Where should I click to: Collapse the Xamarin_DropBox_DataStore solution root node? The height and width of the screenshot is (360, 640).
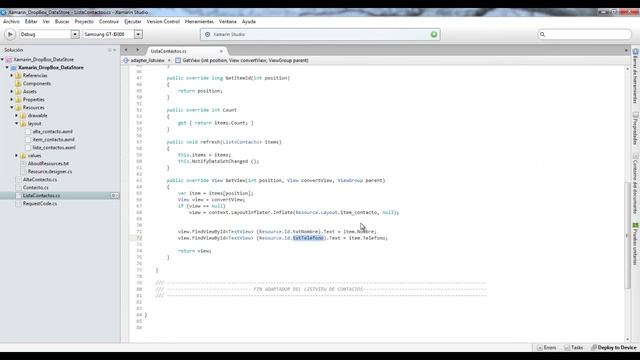(x=2, y=60)
